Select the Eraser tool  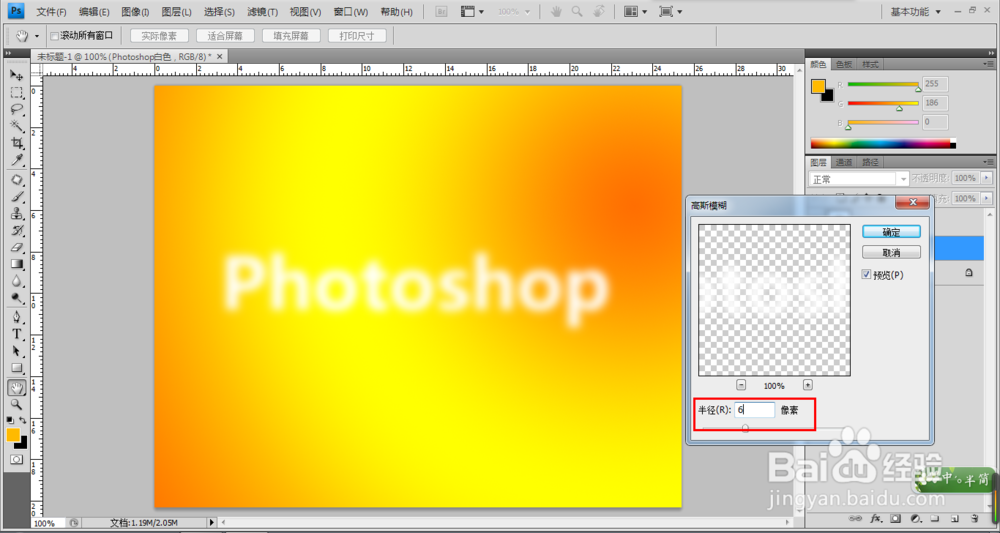17,247
